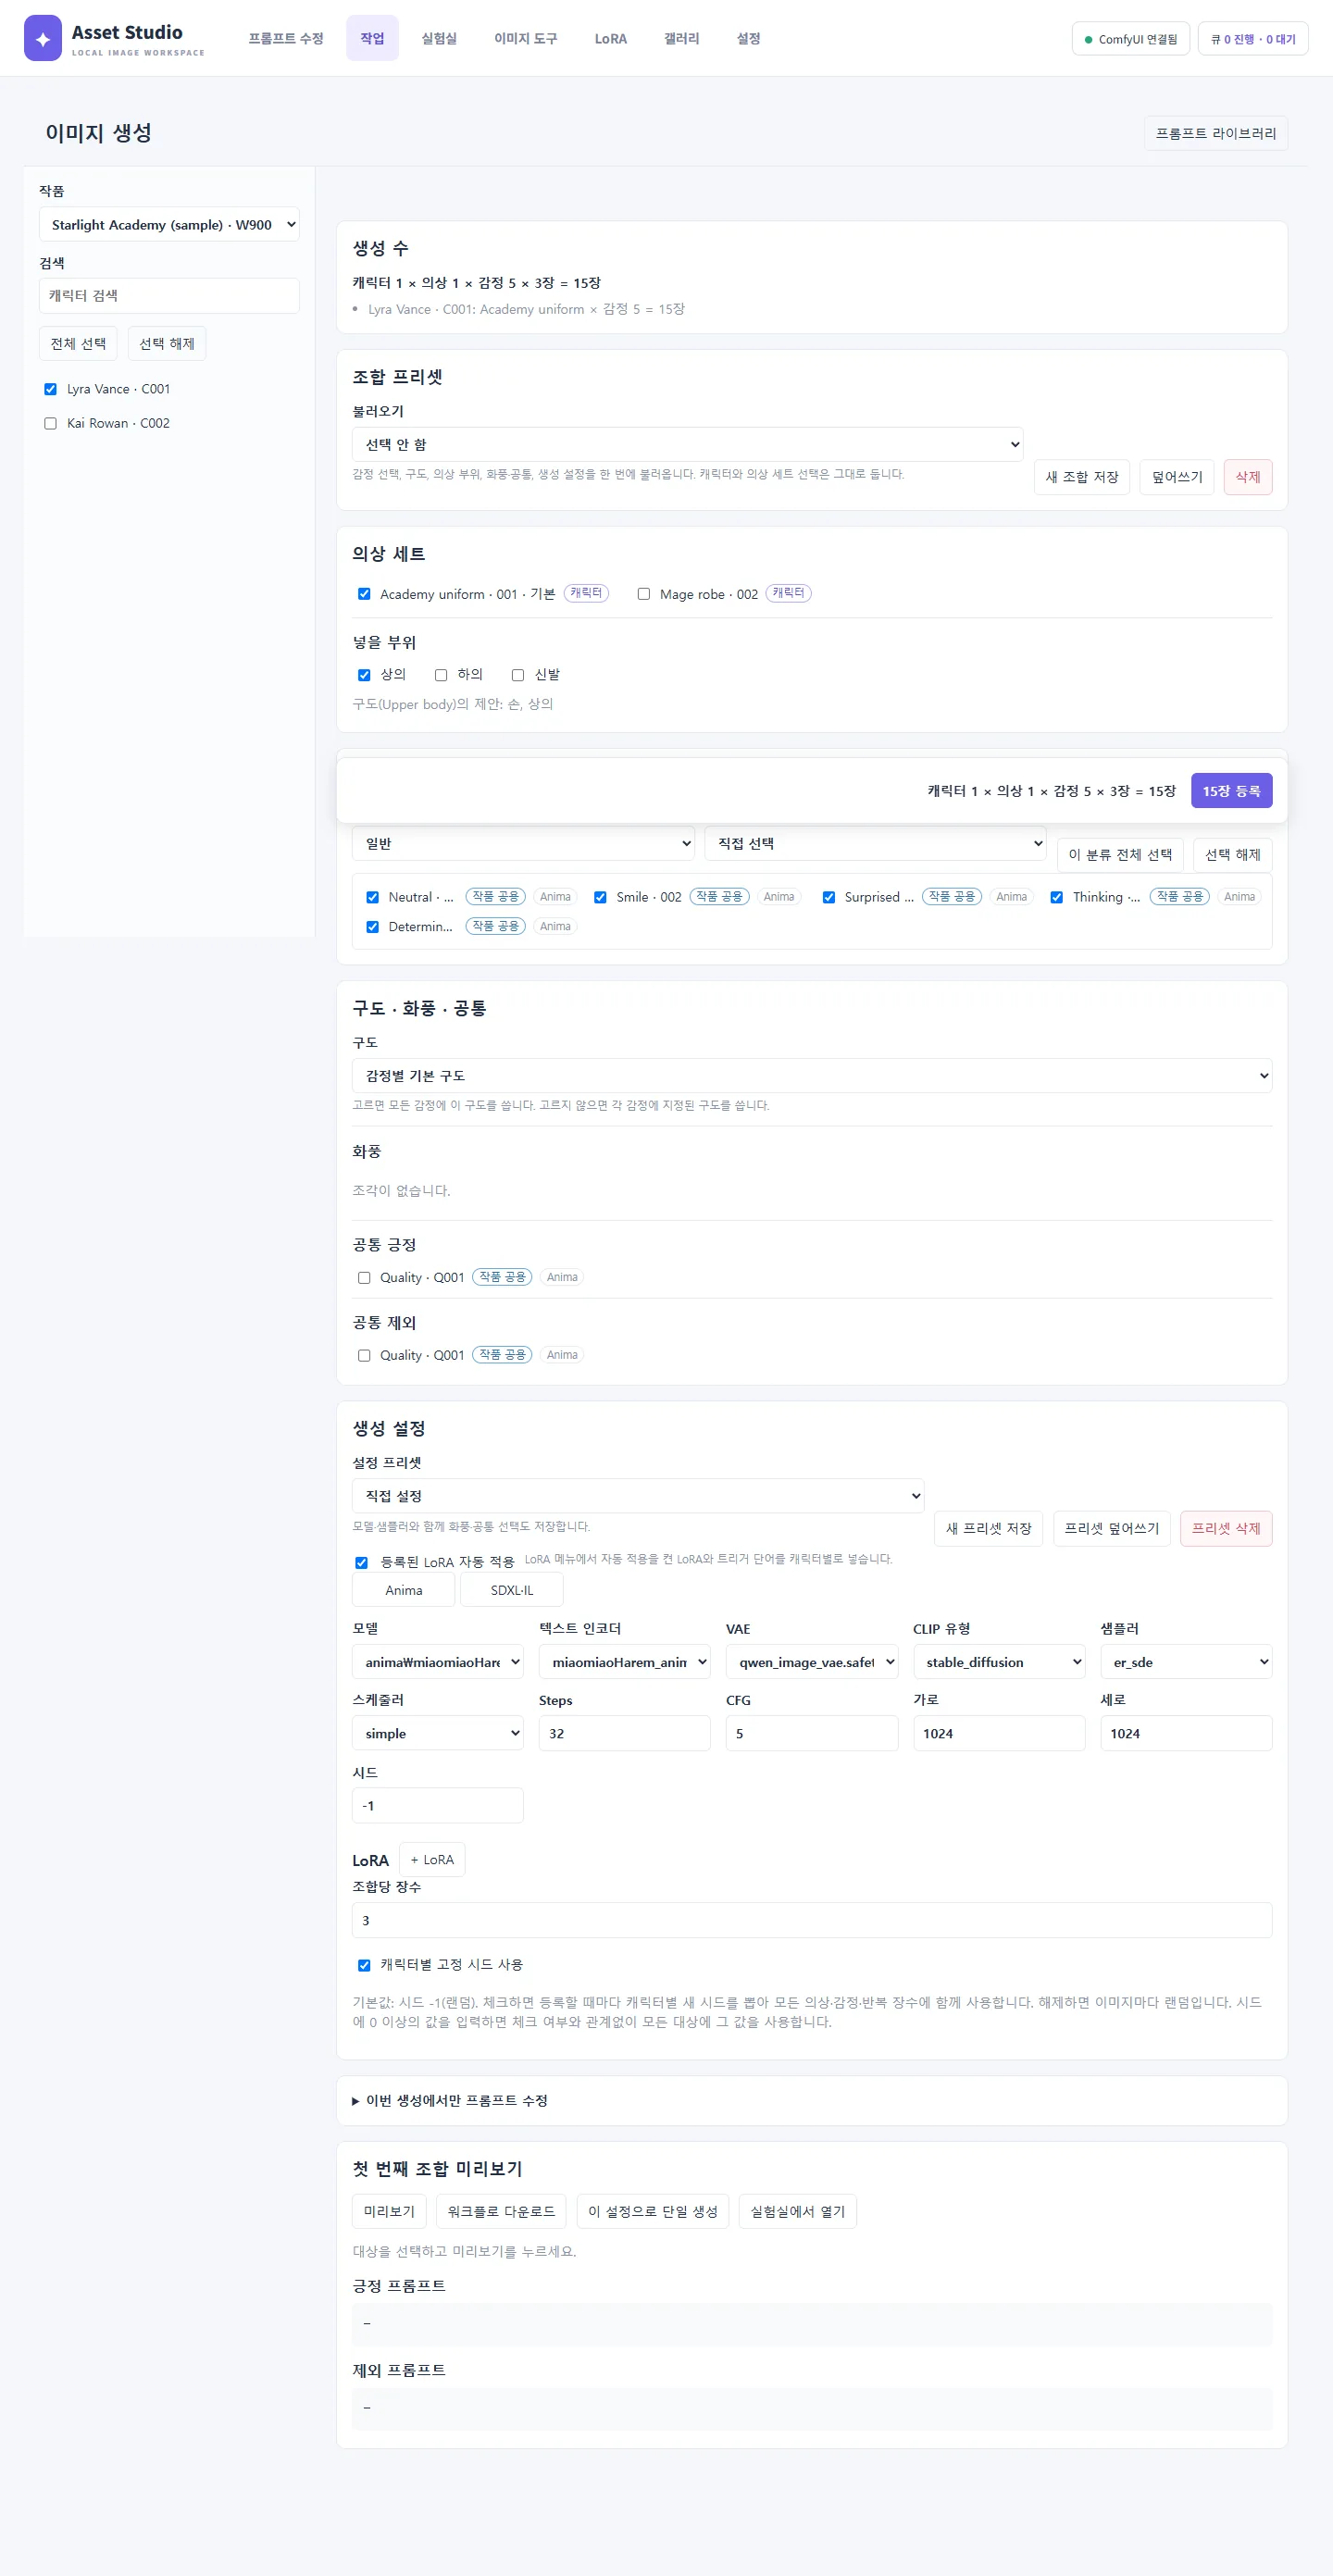Screen dimensions: 1333x2576
Task: Check the Kai Rowan C002 checkbox
Action: tap(50, 423)
